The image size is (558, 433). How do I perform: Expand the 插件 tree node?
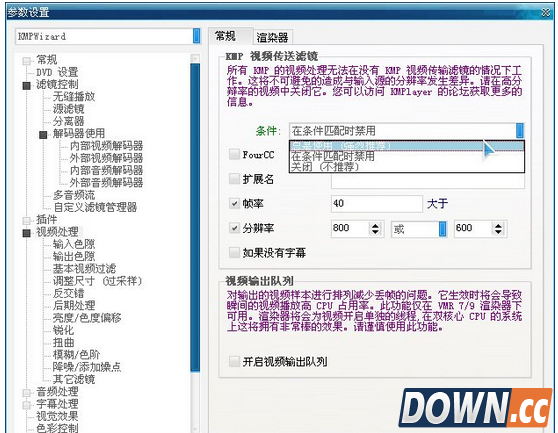pos(26,221)
